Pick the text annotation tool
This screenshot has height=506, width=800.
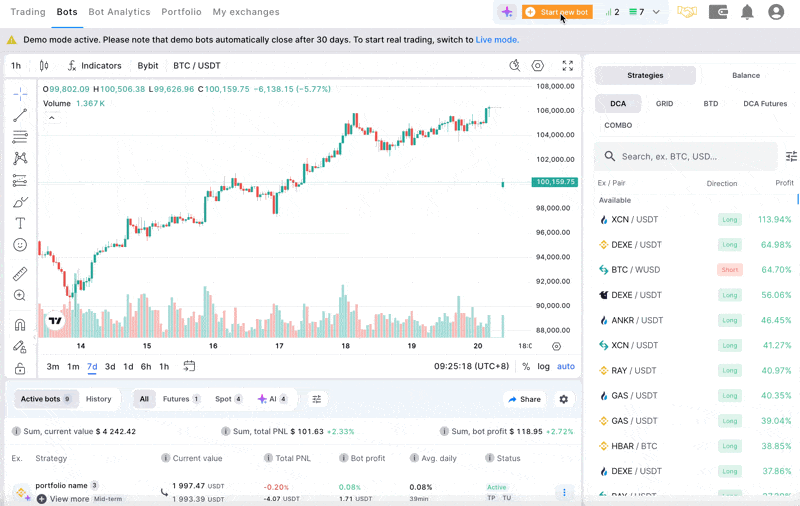coord(20,223)
